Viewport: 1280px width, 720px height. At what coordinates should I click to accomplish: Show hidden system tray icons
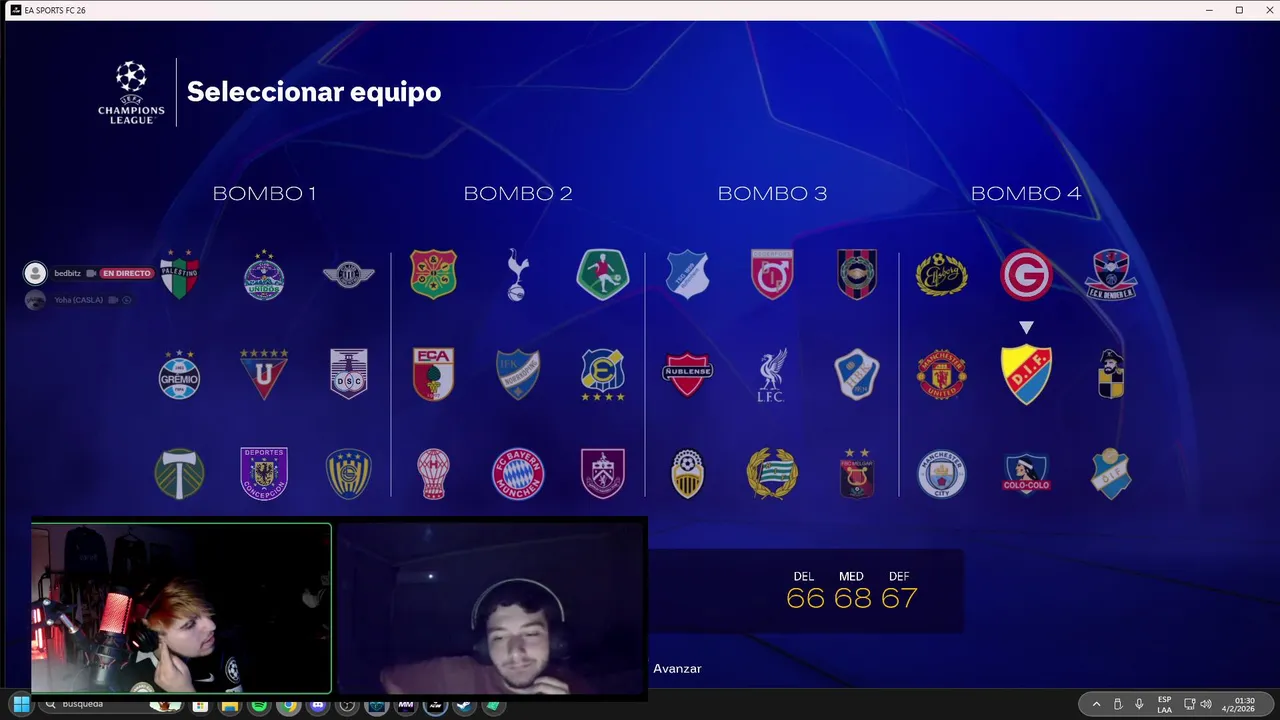point(1096,705)
